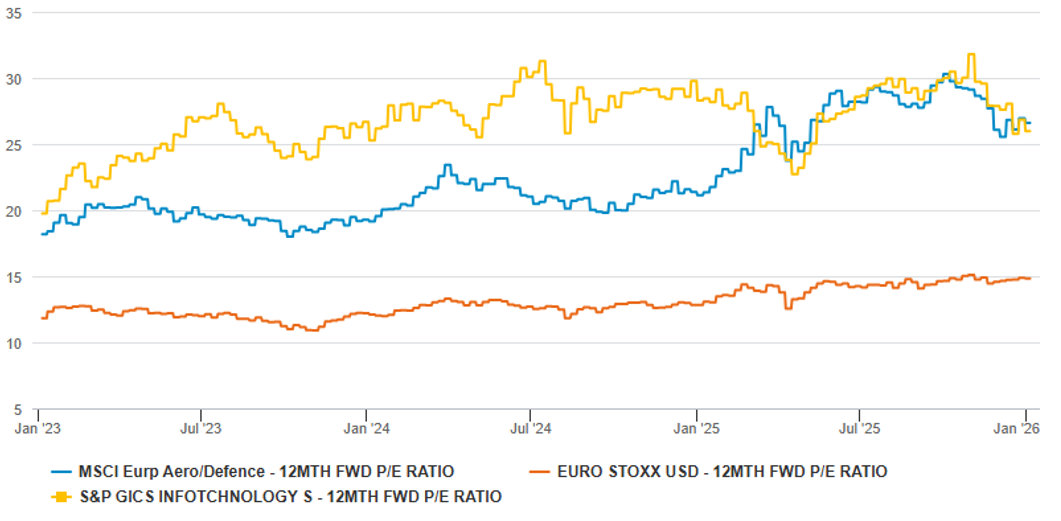Select the 20 y-axis value label

(16, 211)
